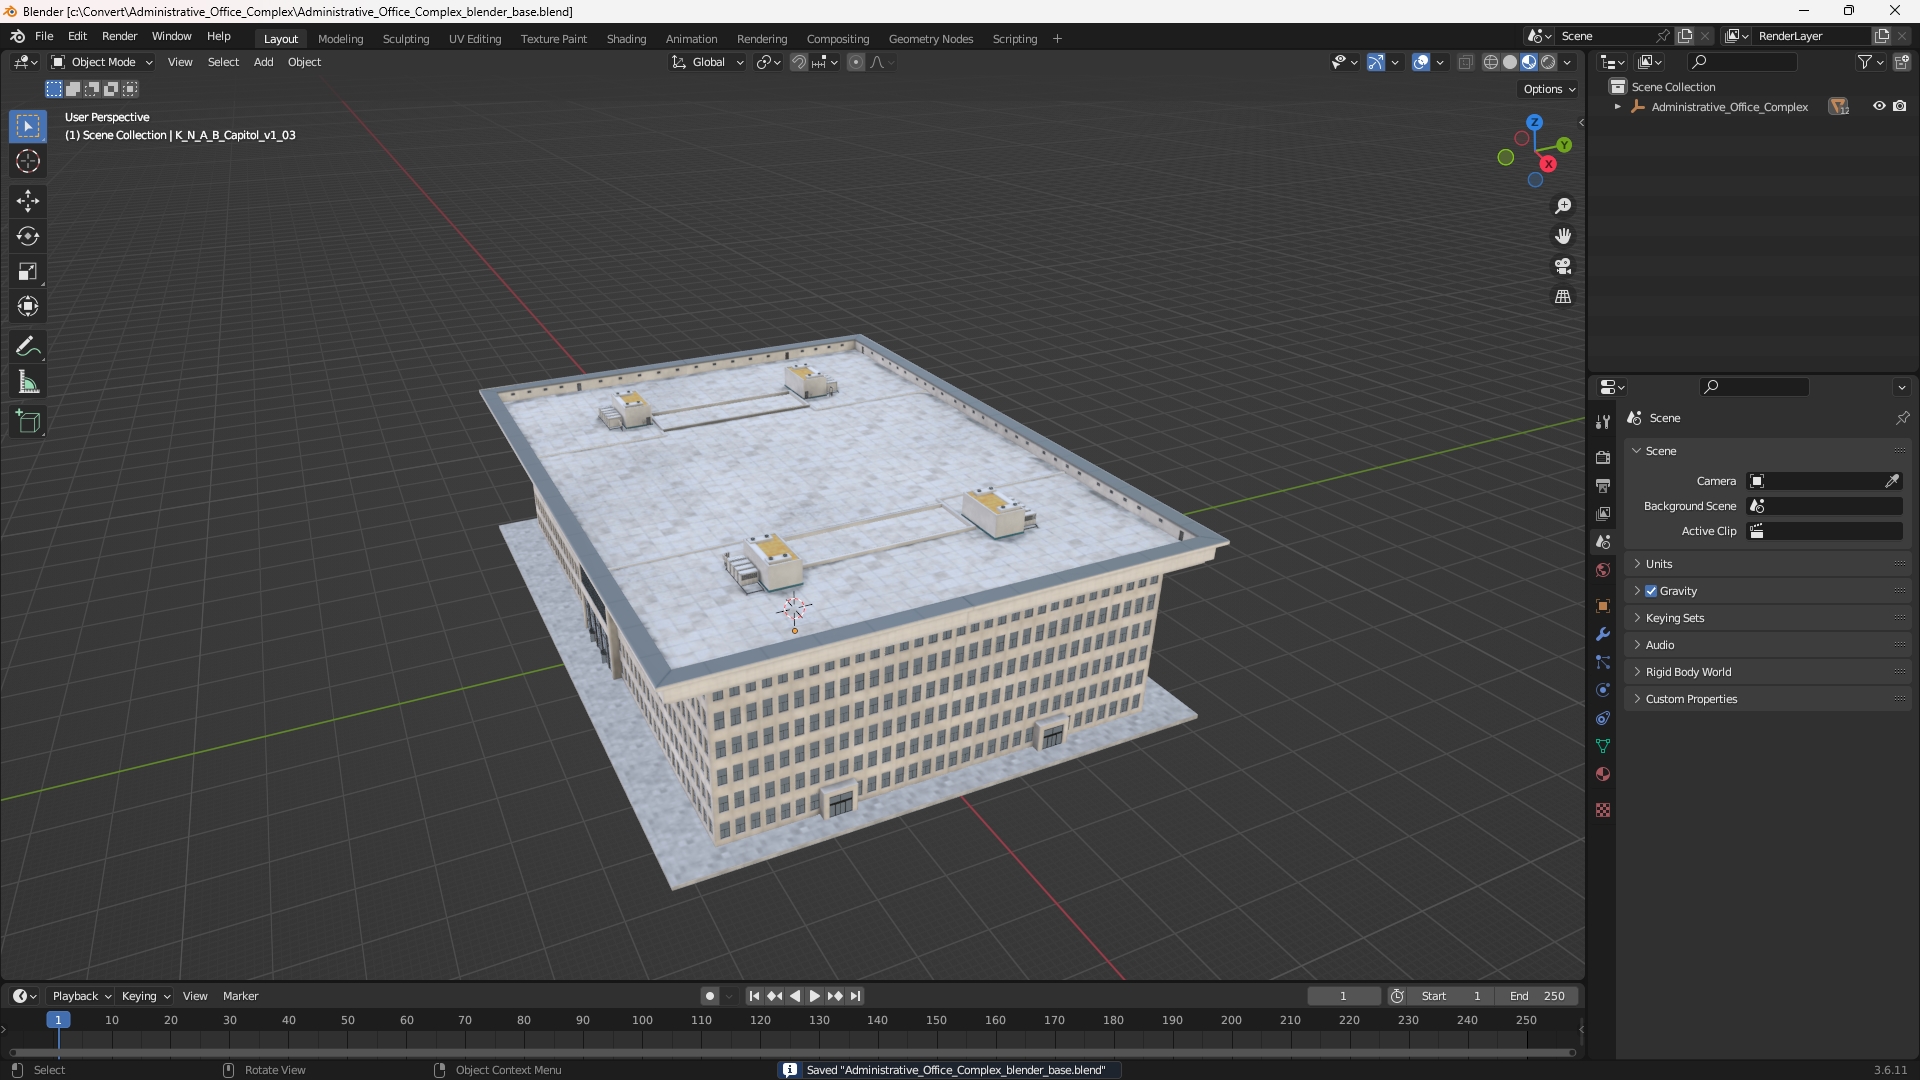This screenshot has width=1920, height=1080.
Task: Open the Playback dropdown in timeline
Action: click(x=81, y=996)
